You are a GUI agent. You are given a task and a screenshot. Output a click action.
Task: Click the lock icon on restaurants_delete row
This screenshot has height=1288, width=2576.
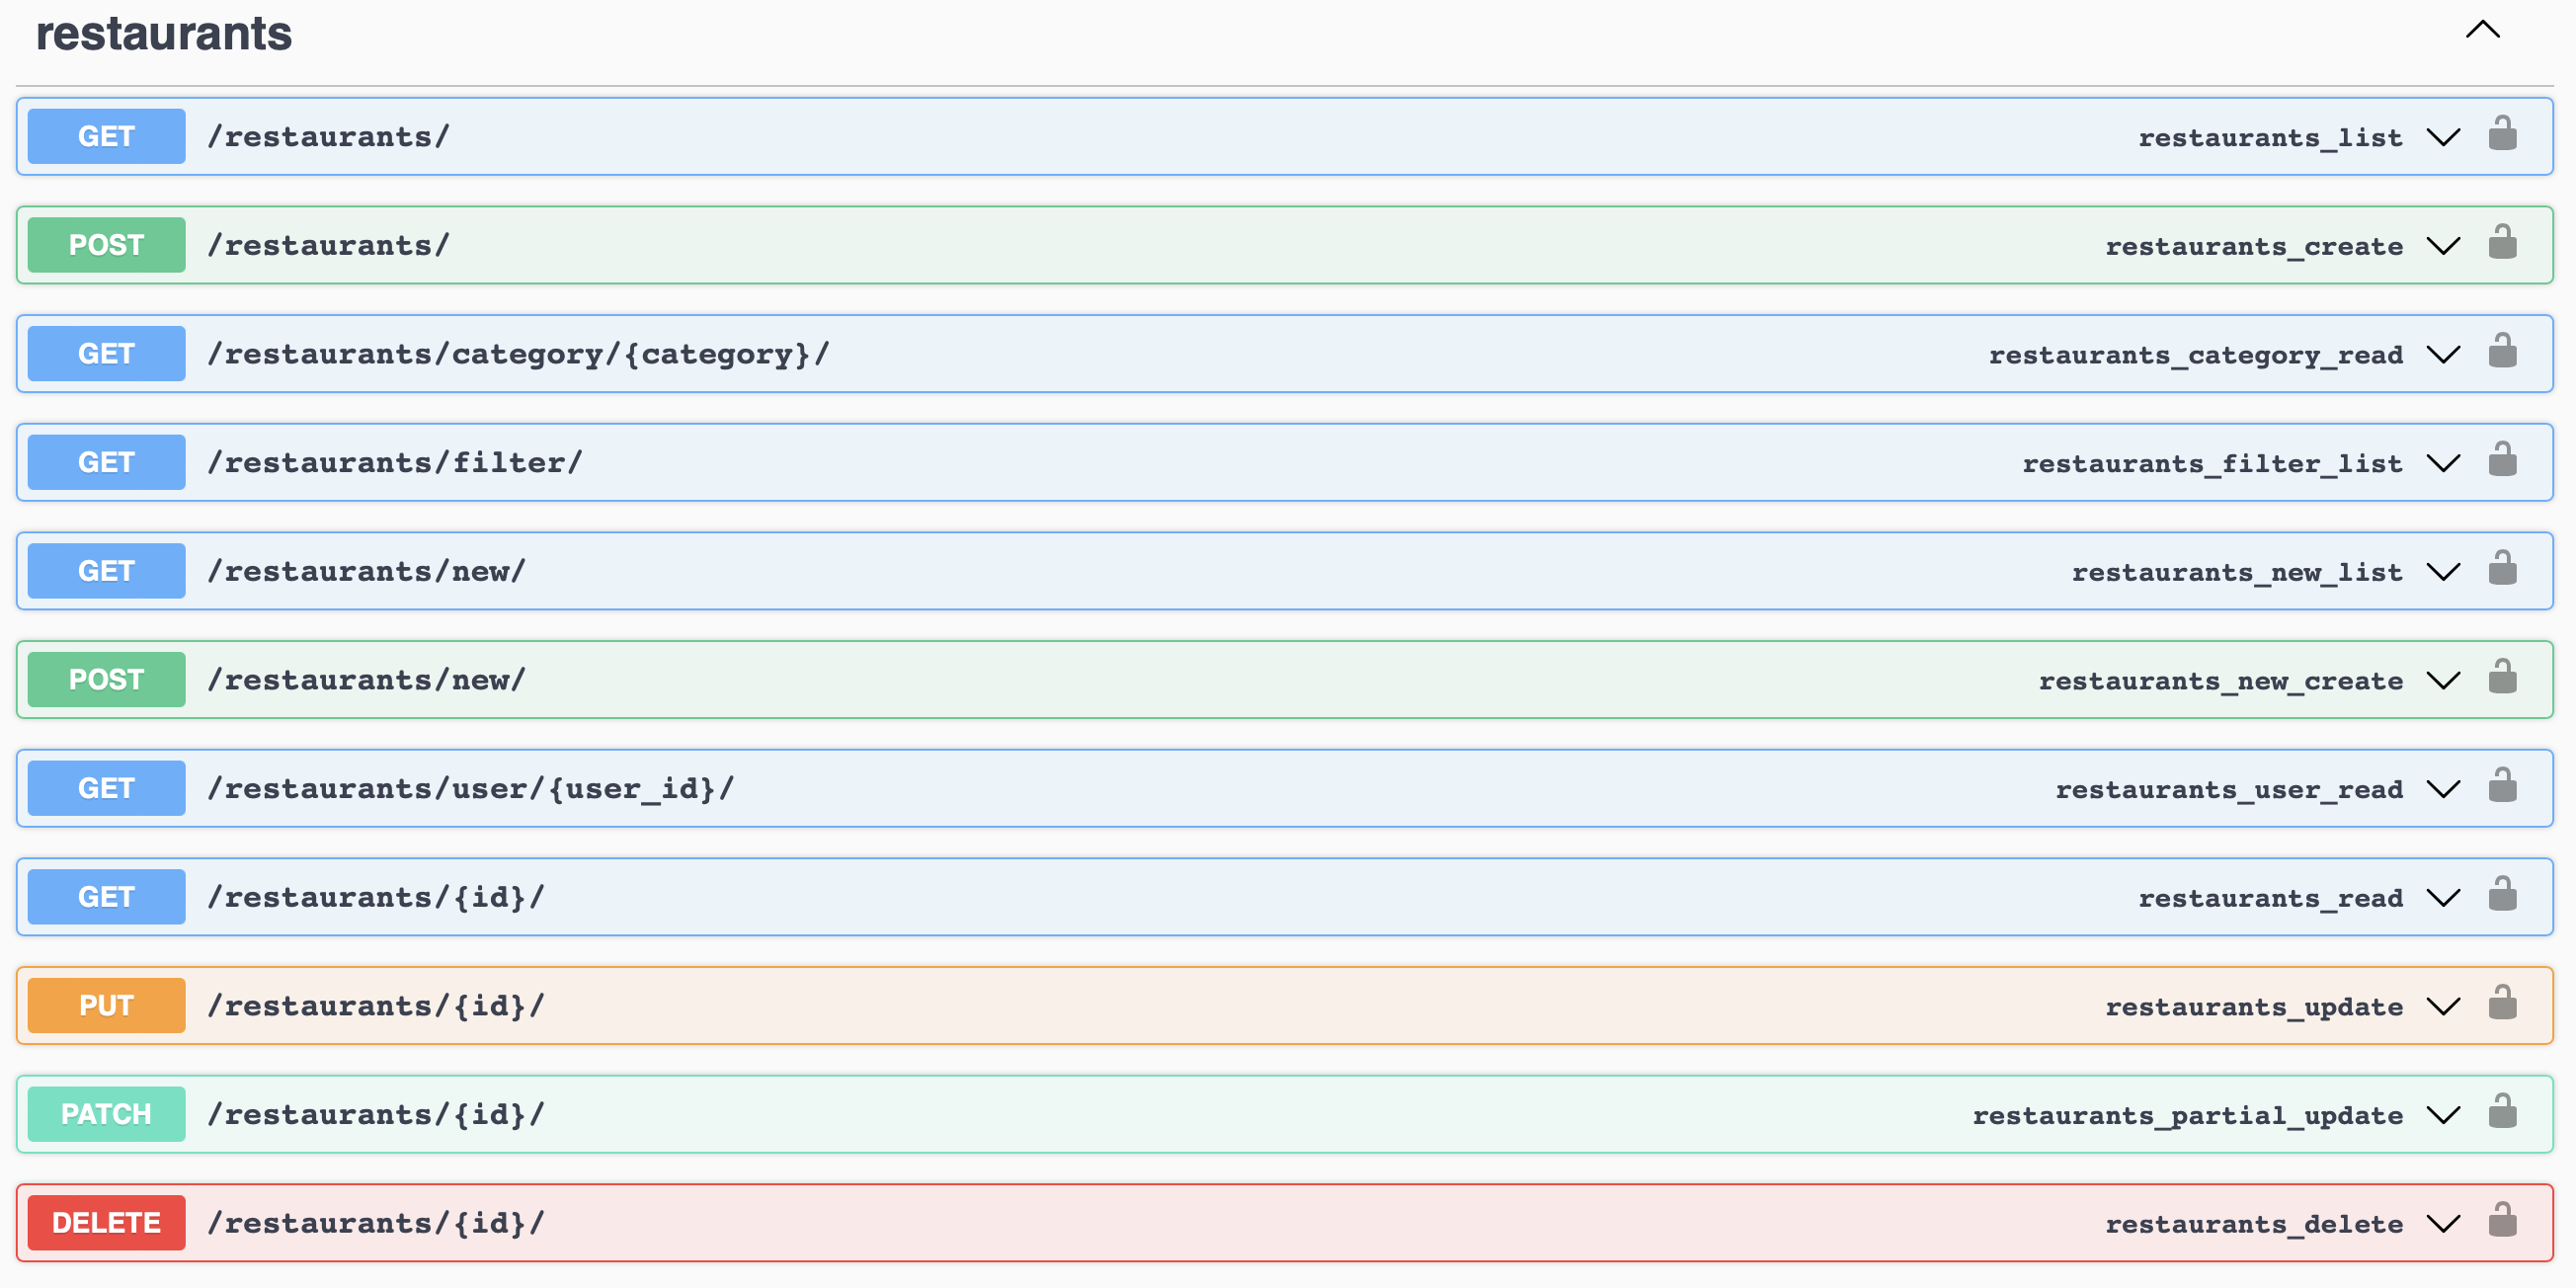point(2502,1221)
